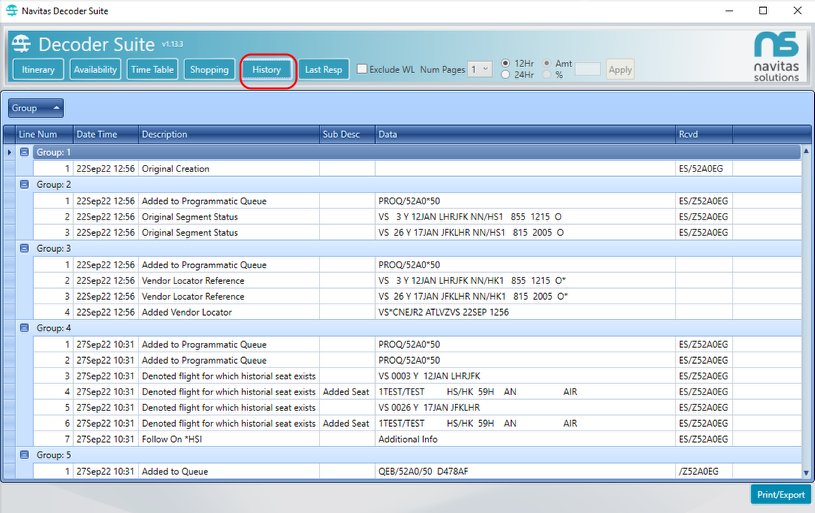This screenshot has width=815, height=513.
Task: Click the Print/Export button
Action: (x=781, y=494)
